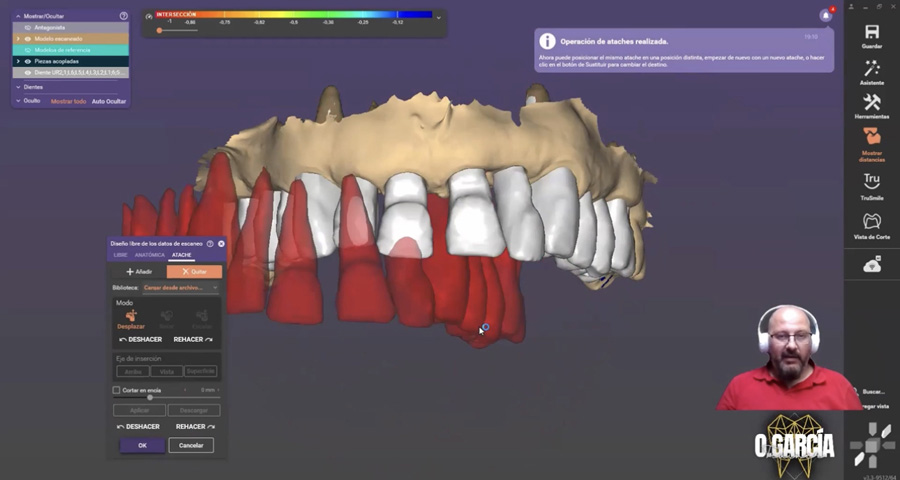This screenshot has width=900, height=480.
Task: Click the user account icon in title bar
Action: point(851,7)
